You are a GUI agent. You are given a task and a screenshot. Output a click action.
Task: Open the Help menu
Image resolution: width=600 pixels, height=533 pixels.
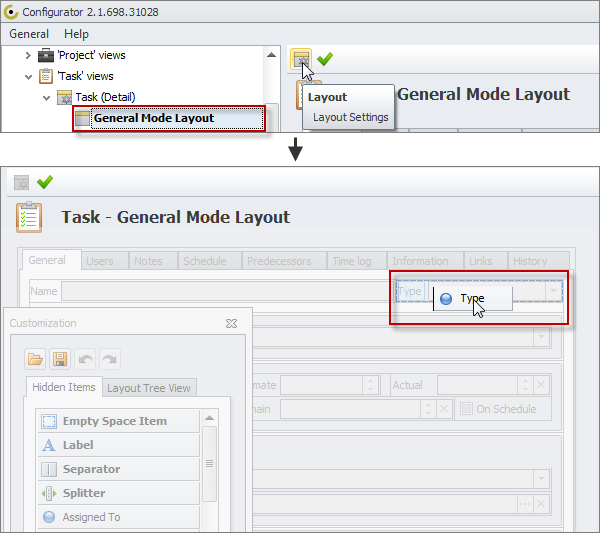pyautogui.click(x=76, y=34)
